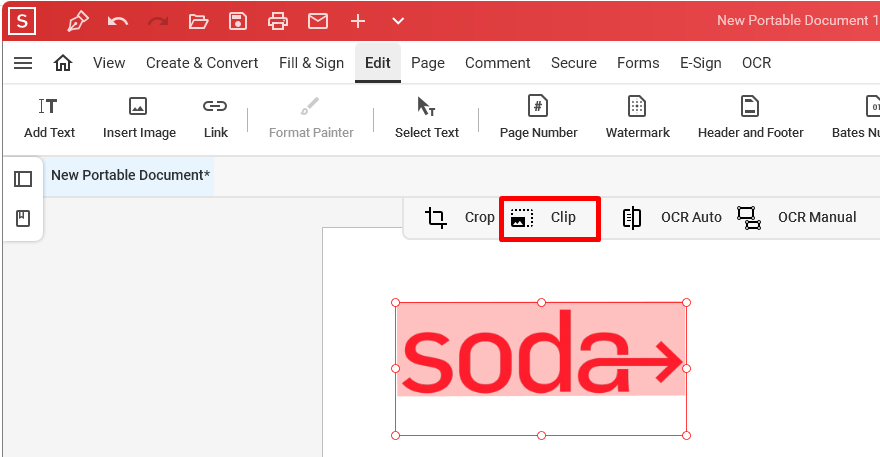Click the Format Painter tool
The image size is (880, 457).
click(x=311, y=118)
